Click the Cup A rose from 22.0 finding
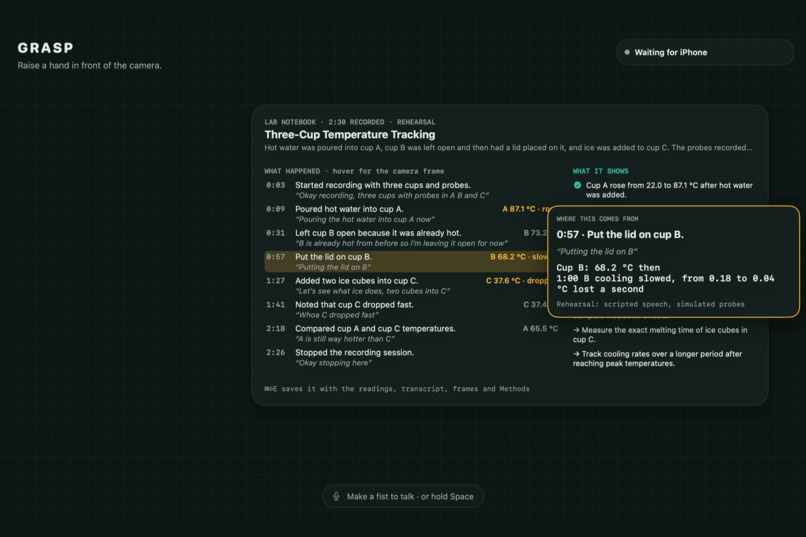 pos(669,190)
